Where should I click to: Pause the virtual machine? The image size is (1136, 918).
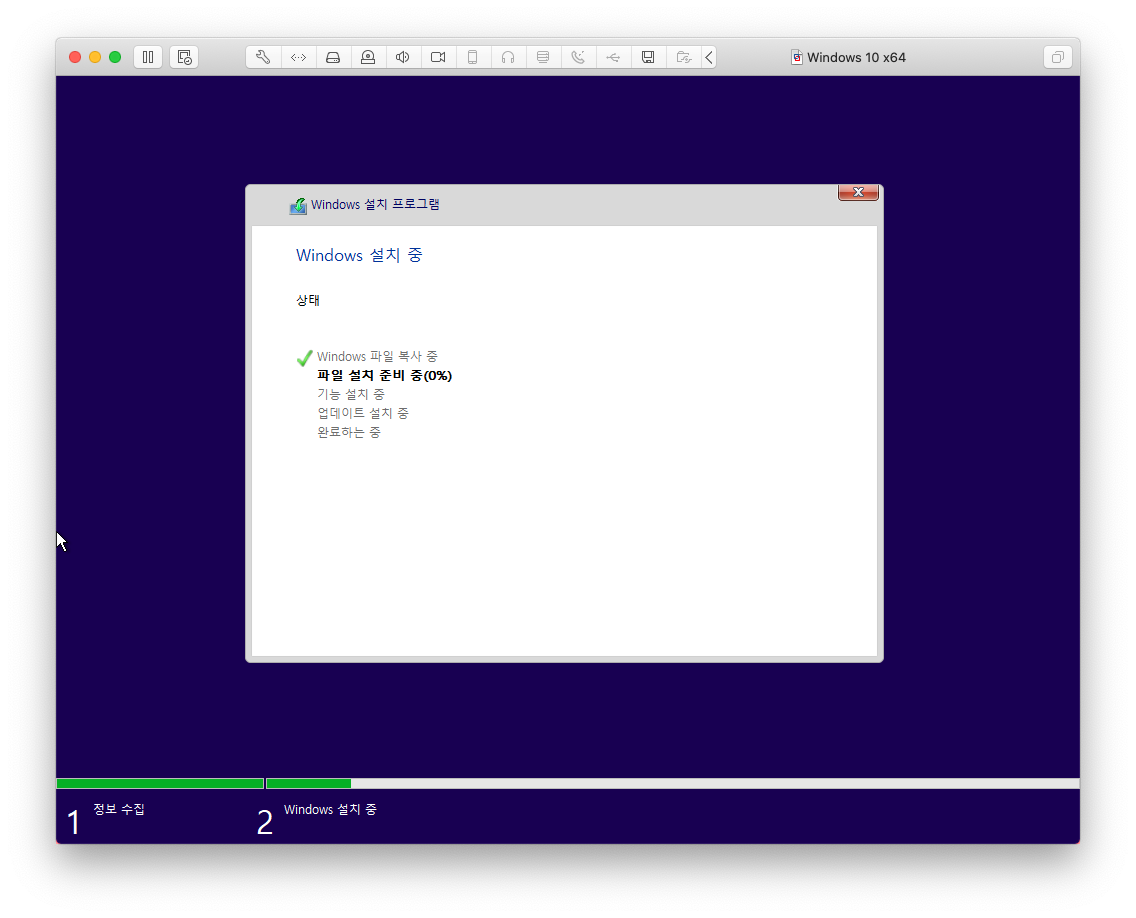coord(148,57)
